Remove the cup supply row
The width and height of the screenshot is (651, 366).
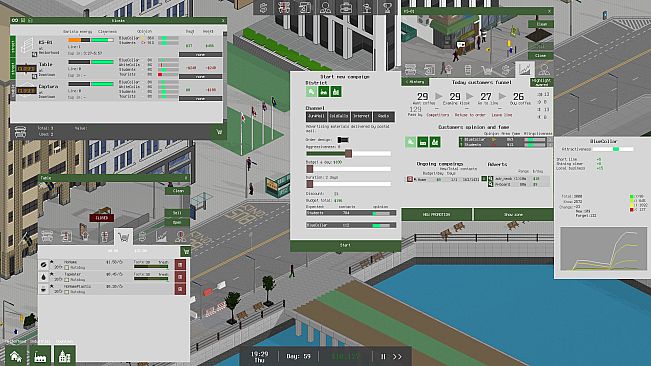[180, 289]
